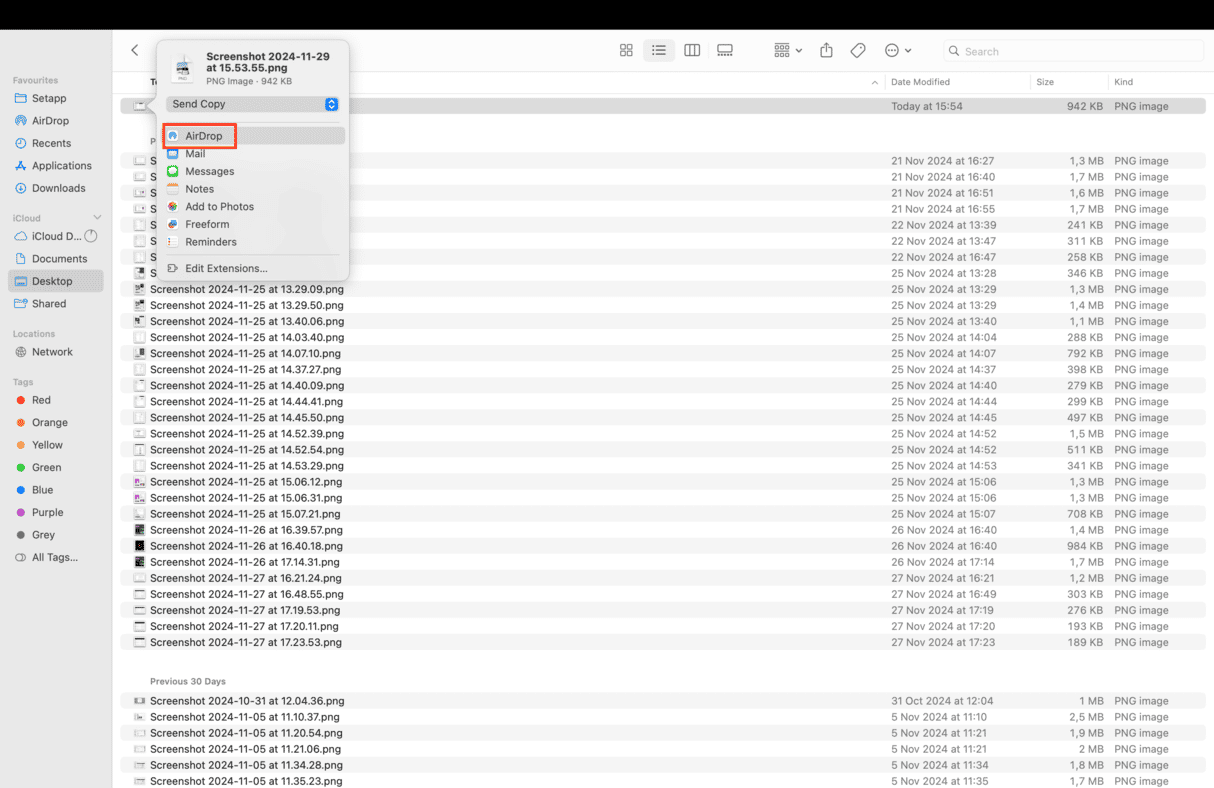This screenshot has width=1214, height=788.
Task: Click the Search field
Action: coord(1073,51)
